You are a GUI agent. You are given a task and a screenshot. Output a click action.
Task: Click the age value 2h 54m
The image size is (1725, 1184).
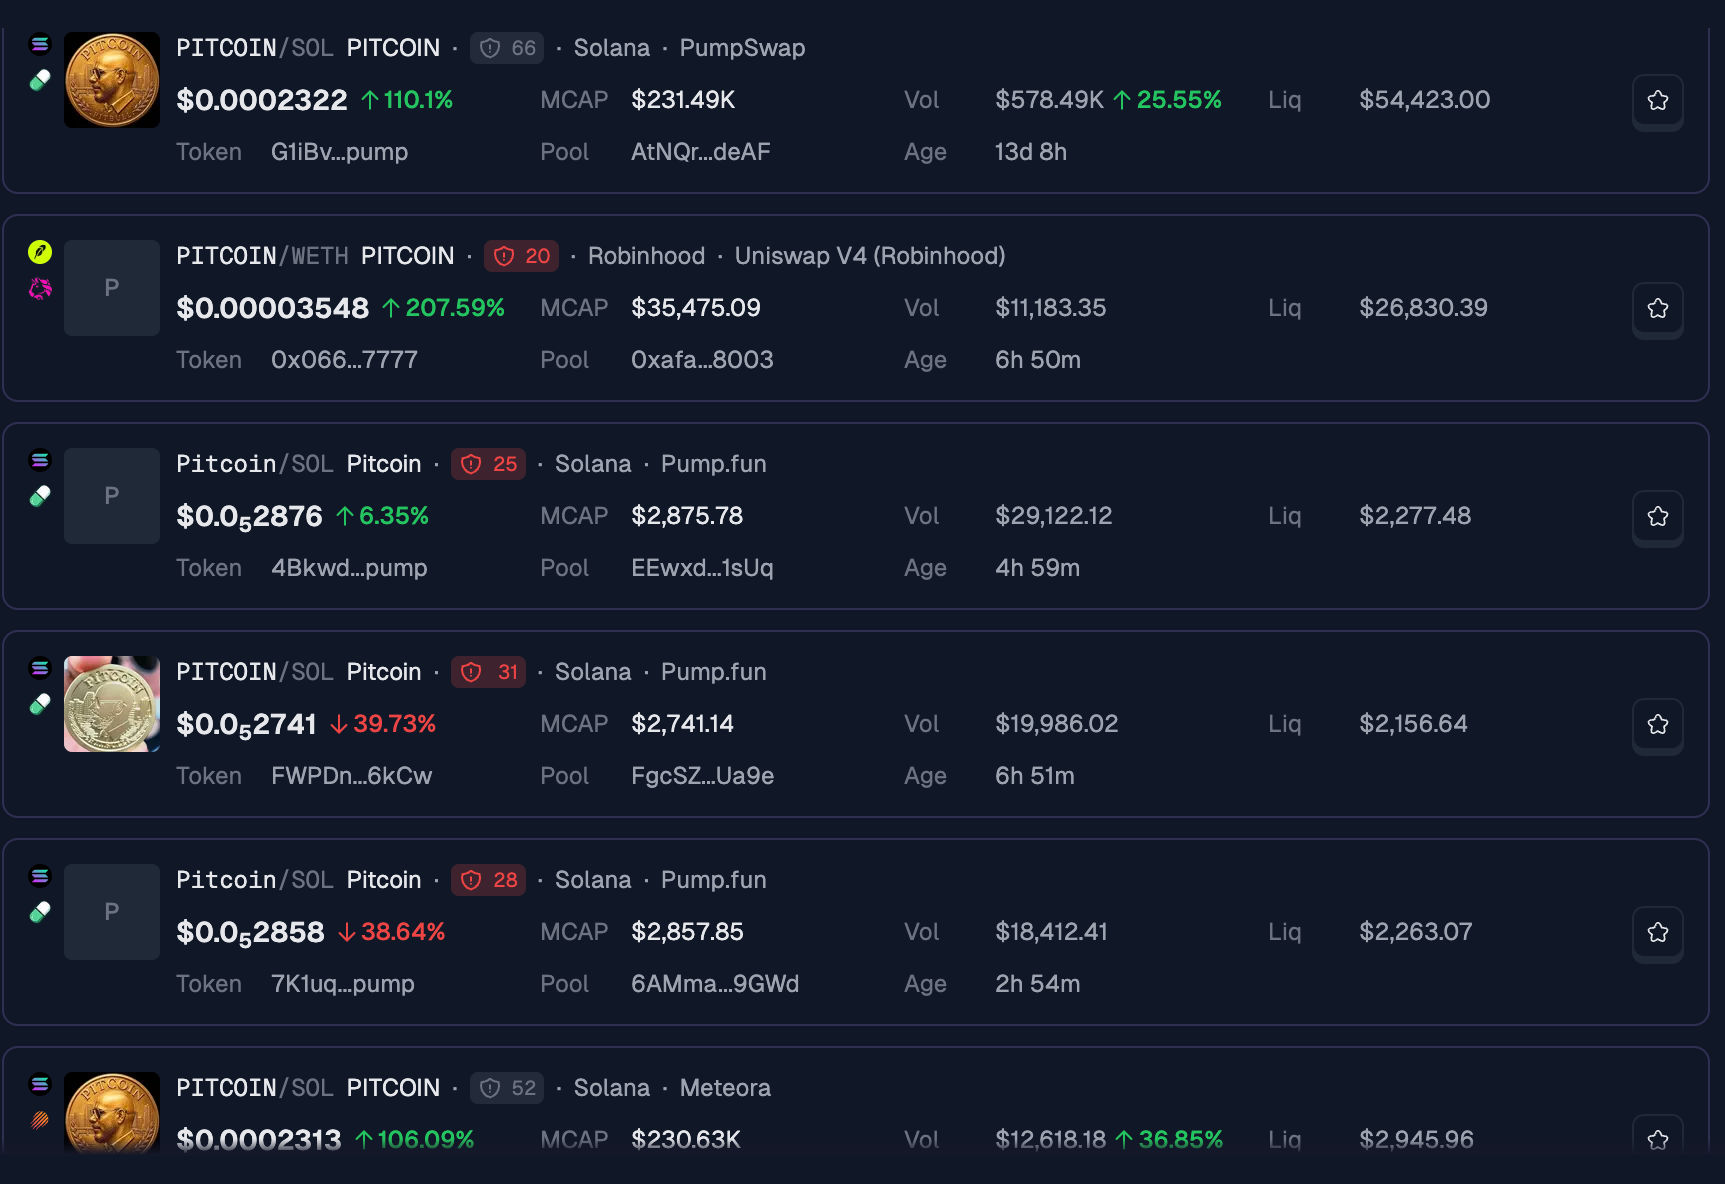pyautogui.click(x=1037, y=984)
